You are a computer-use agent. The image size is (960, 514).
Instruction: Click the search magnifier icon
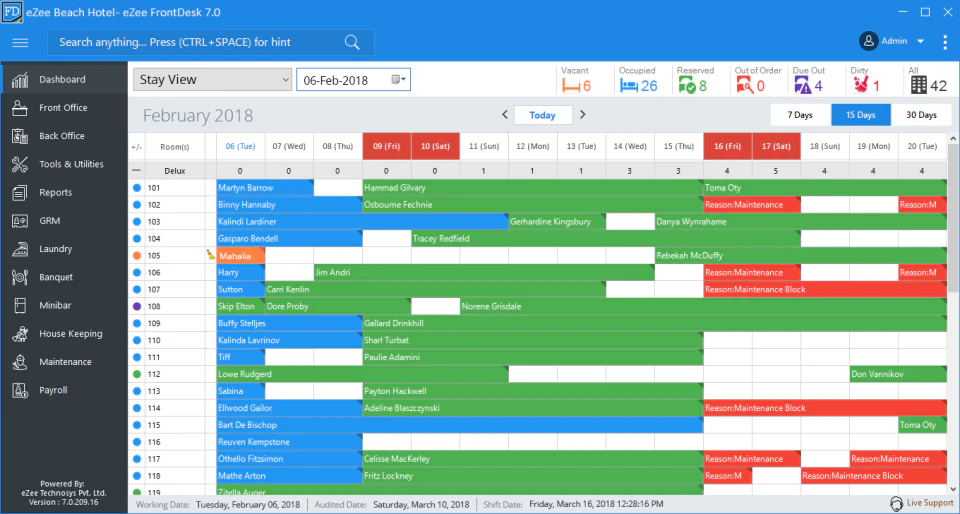(352, 42)
